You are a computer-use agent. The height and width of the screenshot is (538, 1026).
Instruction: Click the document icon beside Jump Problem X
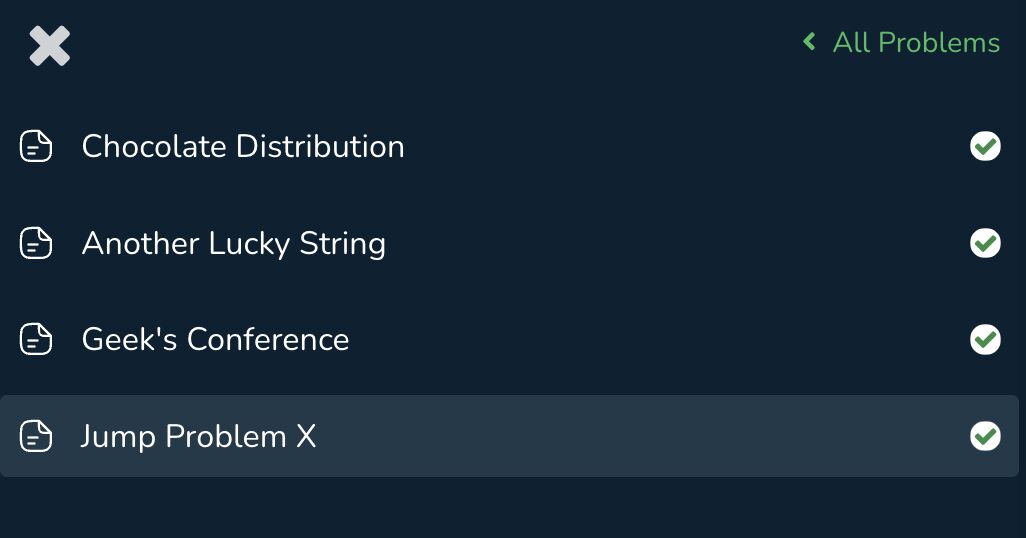pos(36,436)
